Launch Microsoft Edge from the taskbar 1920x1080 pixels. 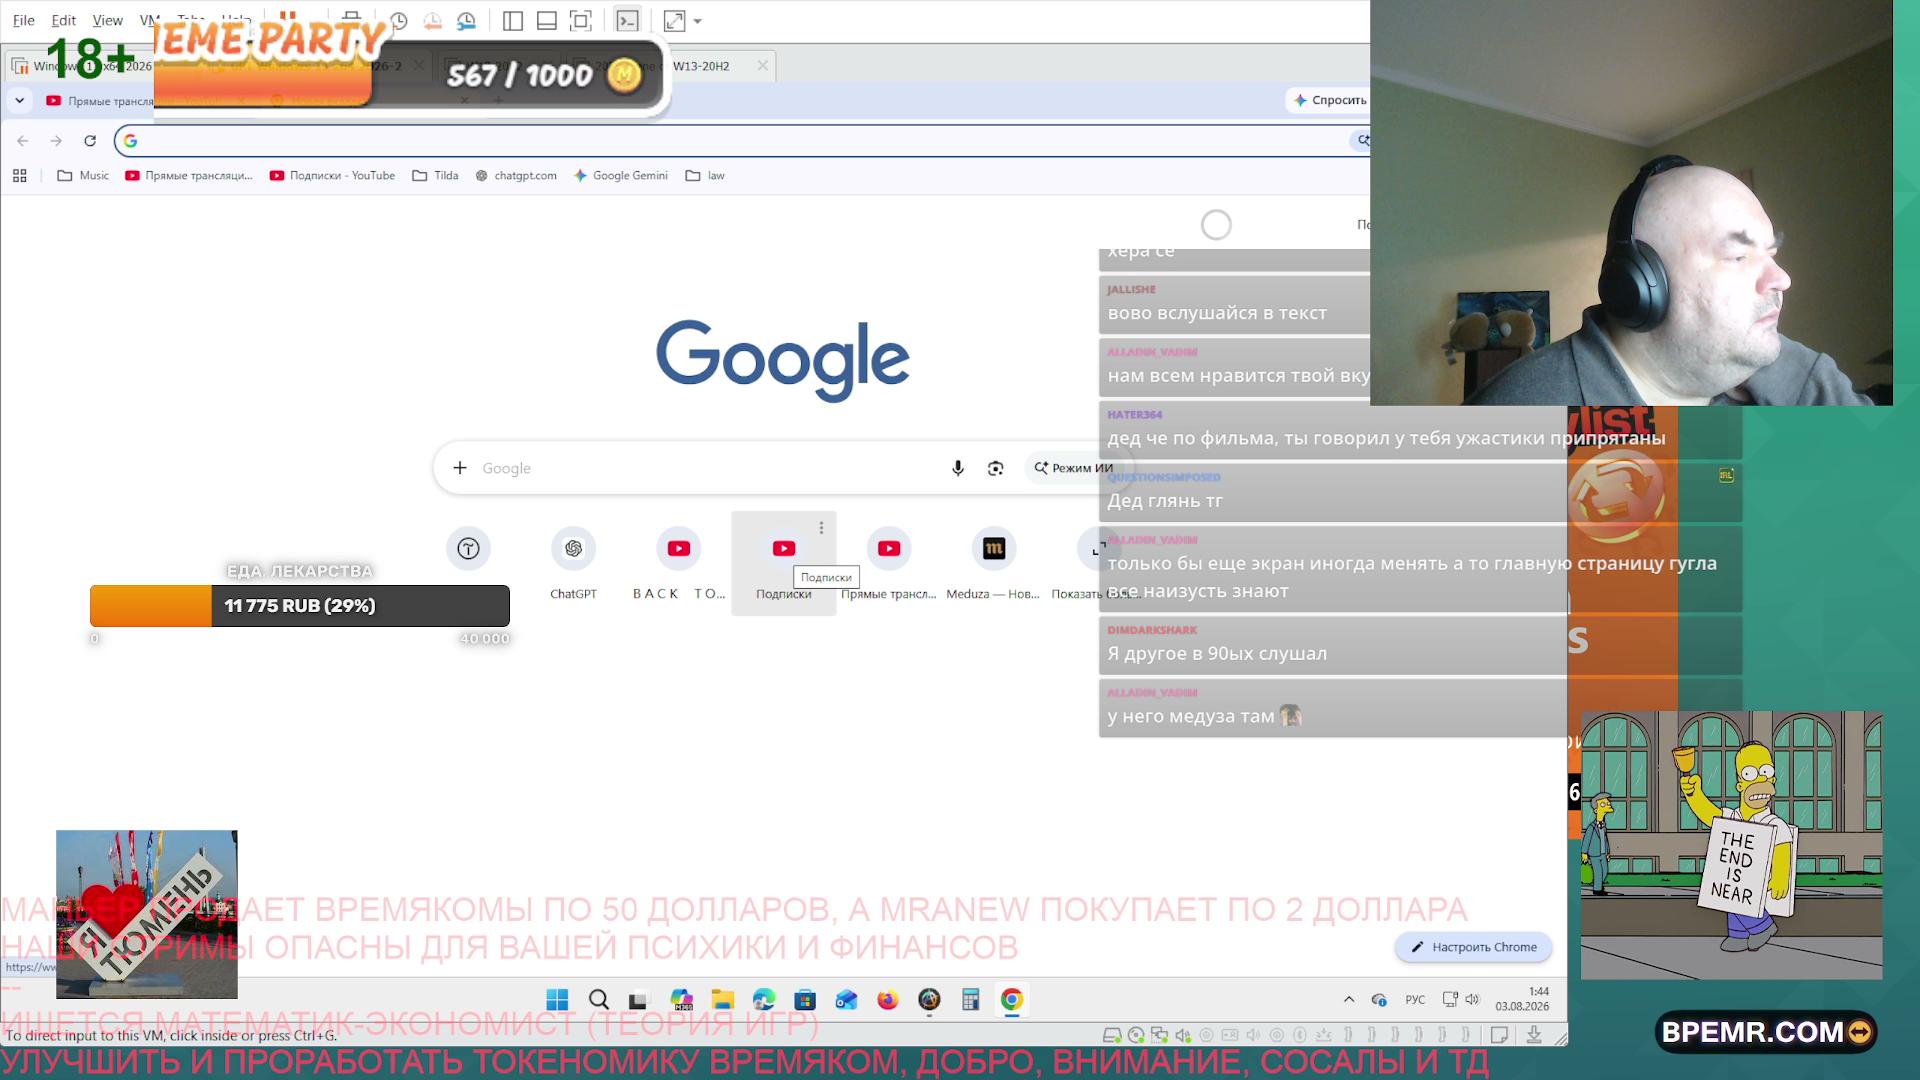click(x=764, y=1000)
